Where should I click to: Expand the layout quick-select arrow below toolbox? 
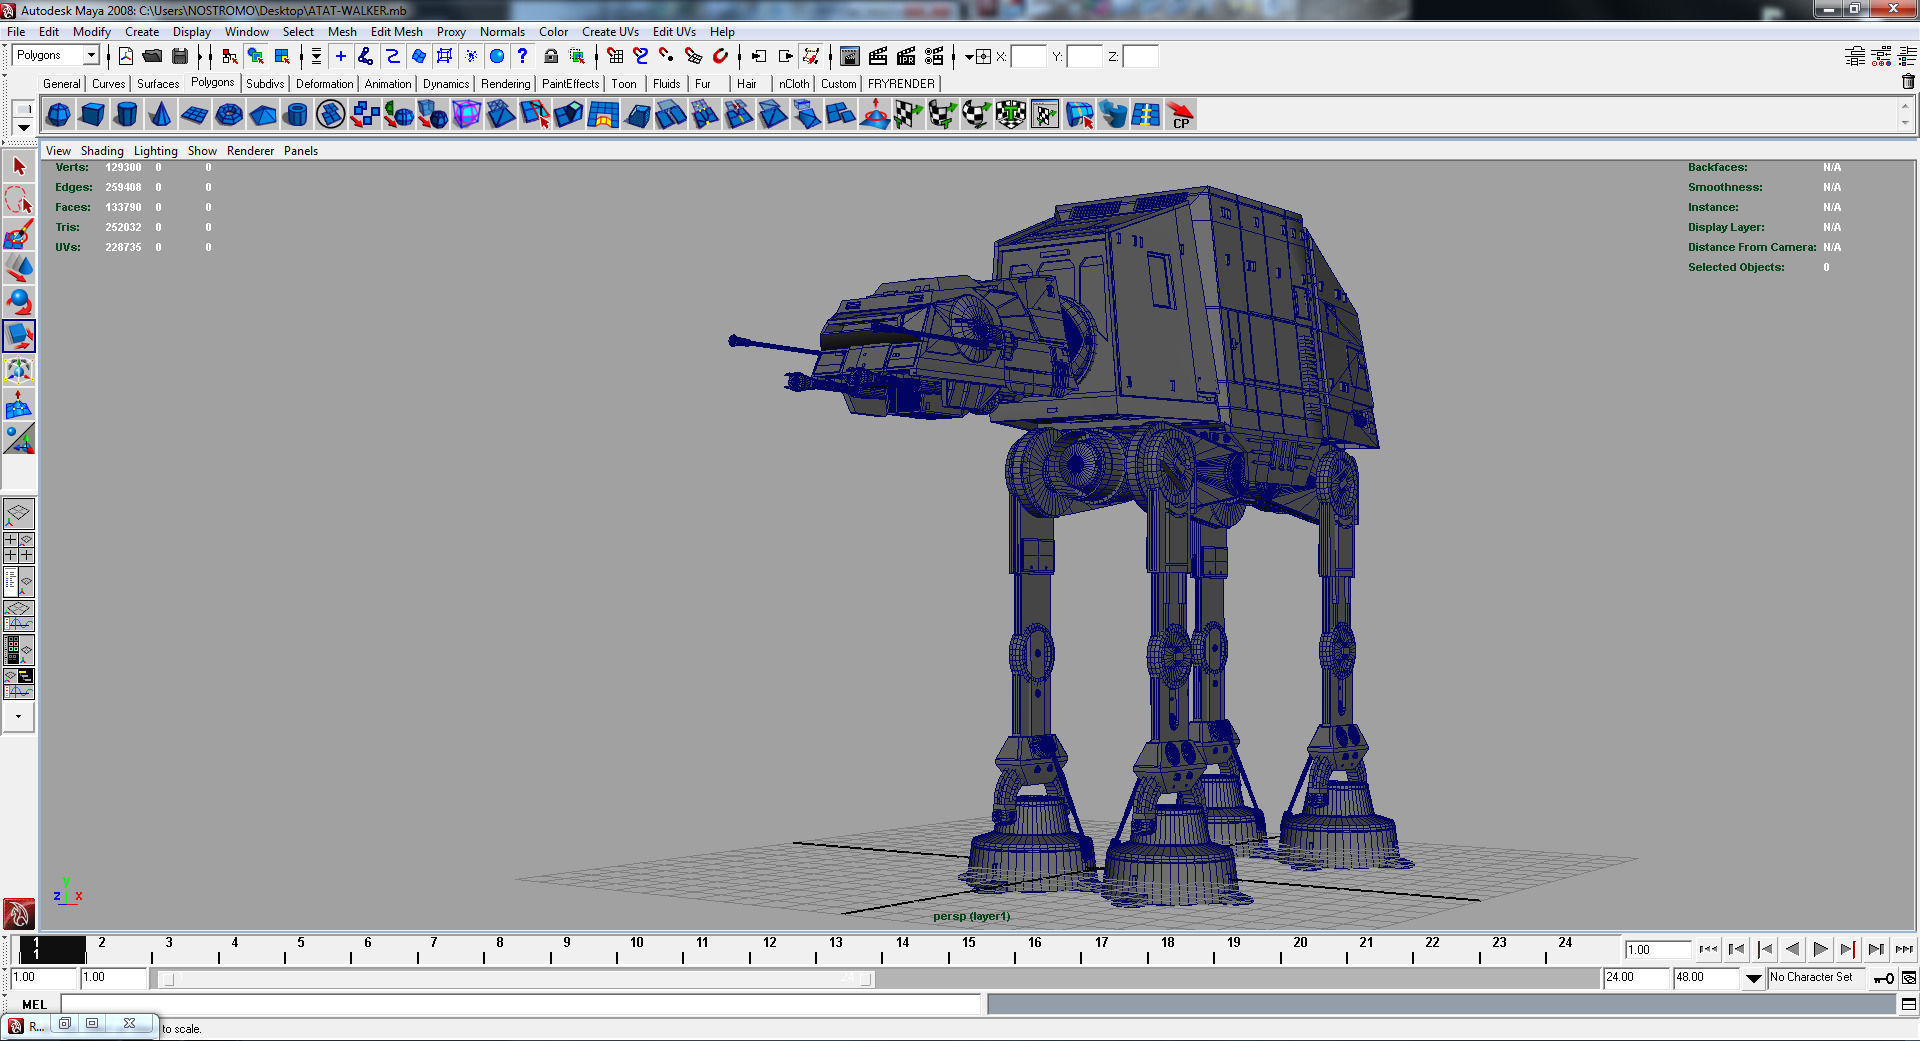click(x=19, y=717)
